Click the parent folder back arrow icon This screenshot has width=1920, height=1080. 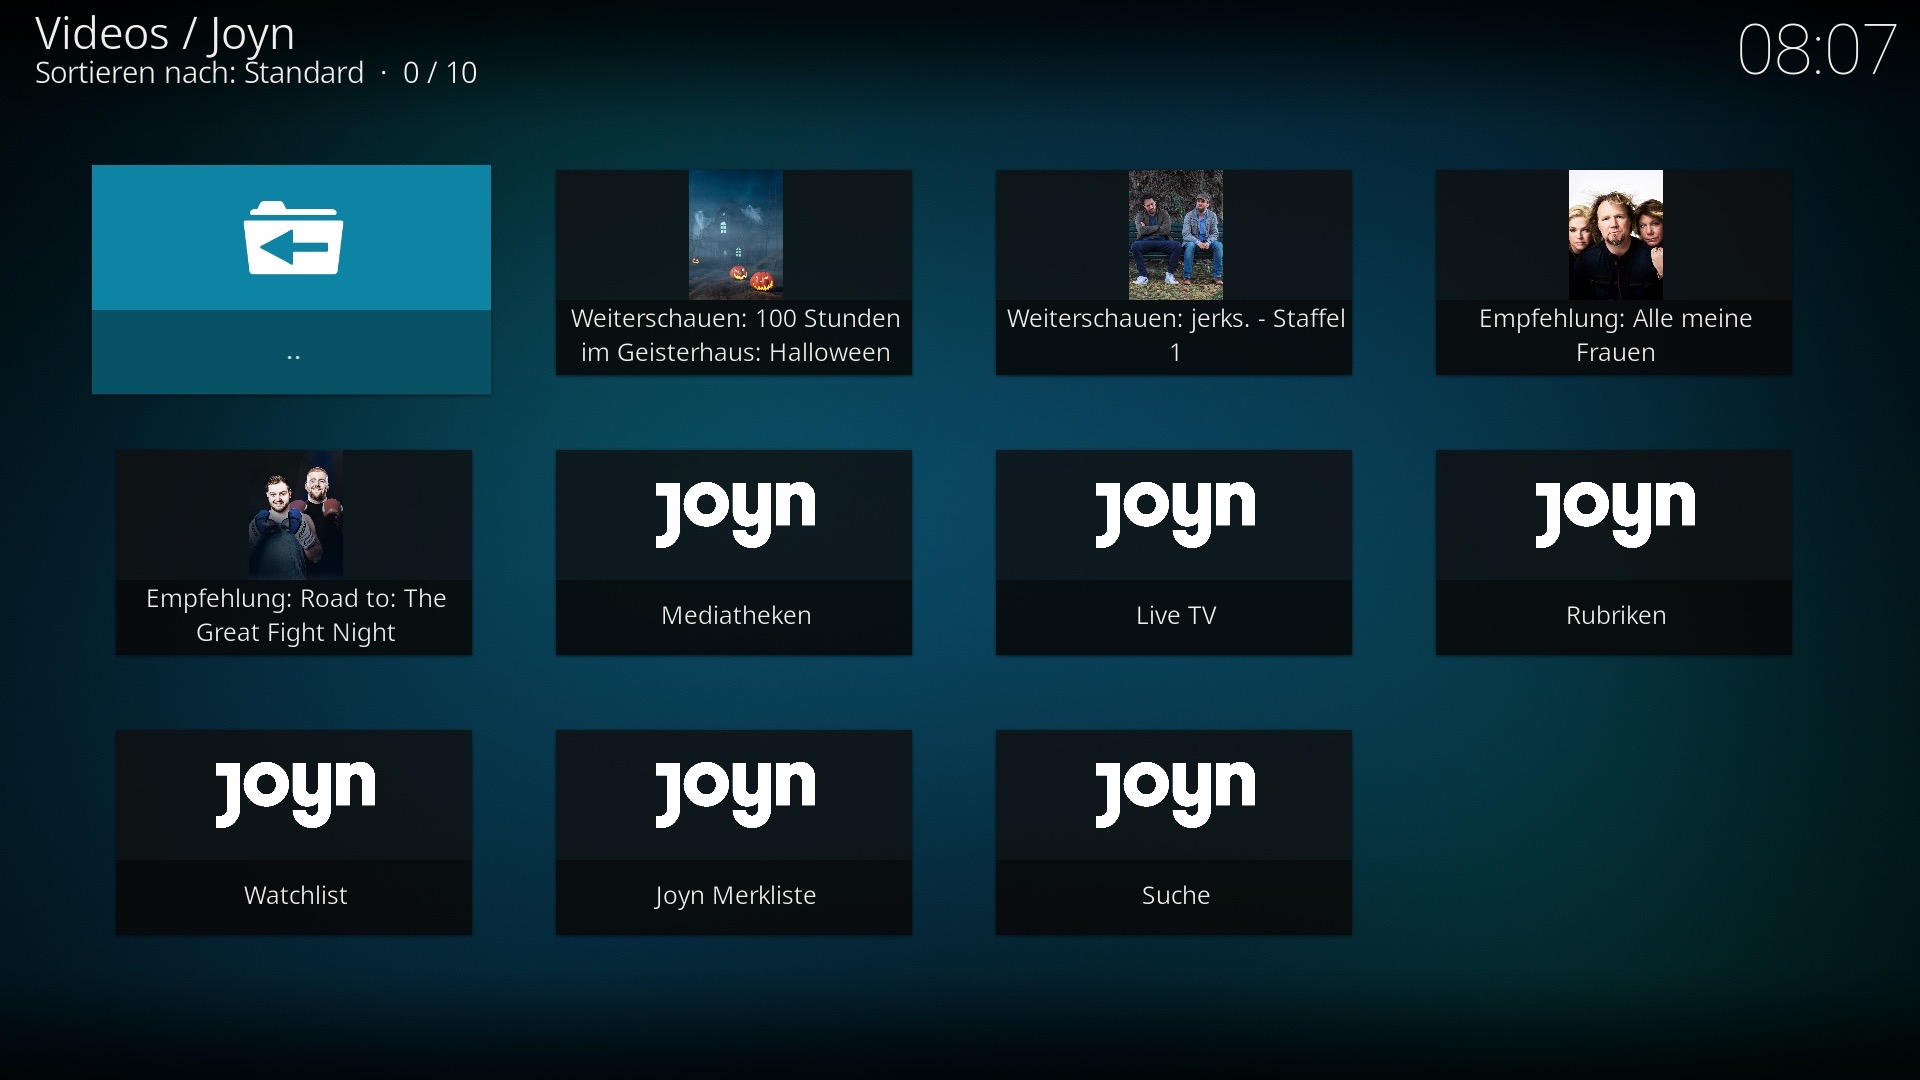point(293,238)
